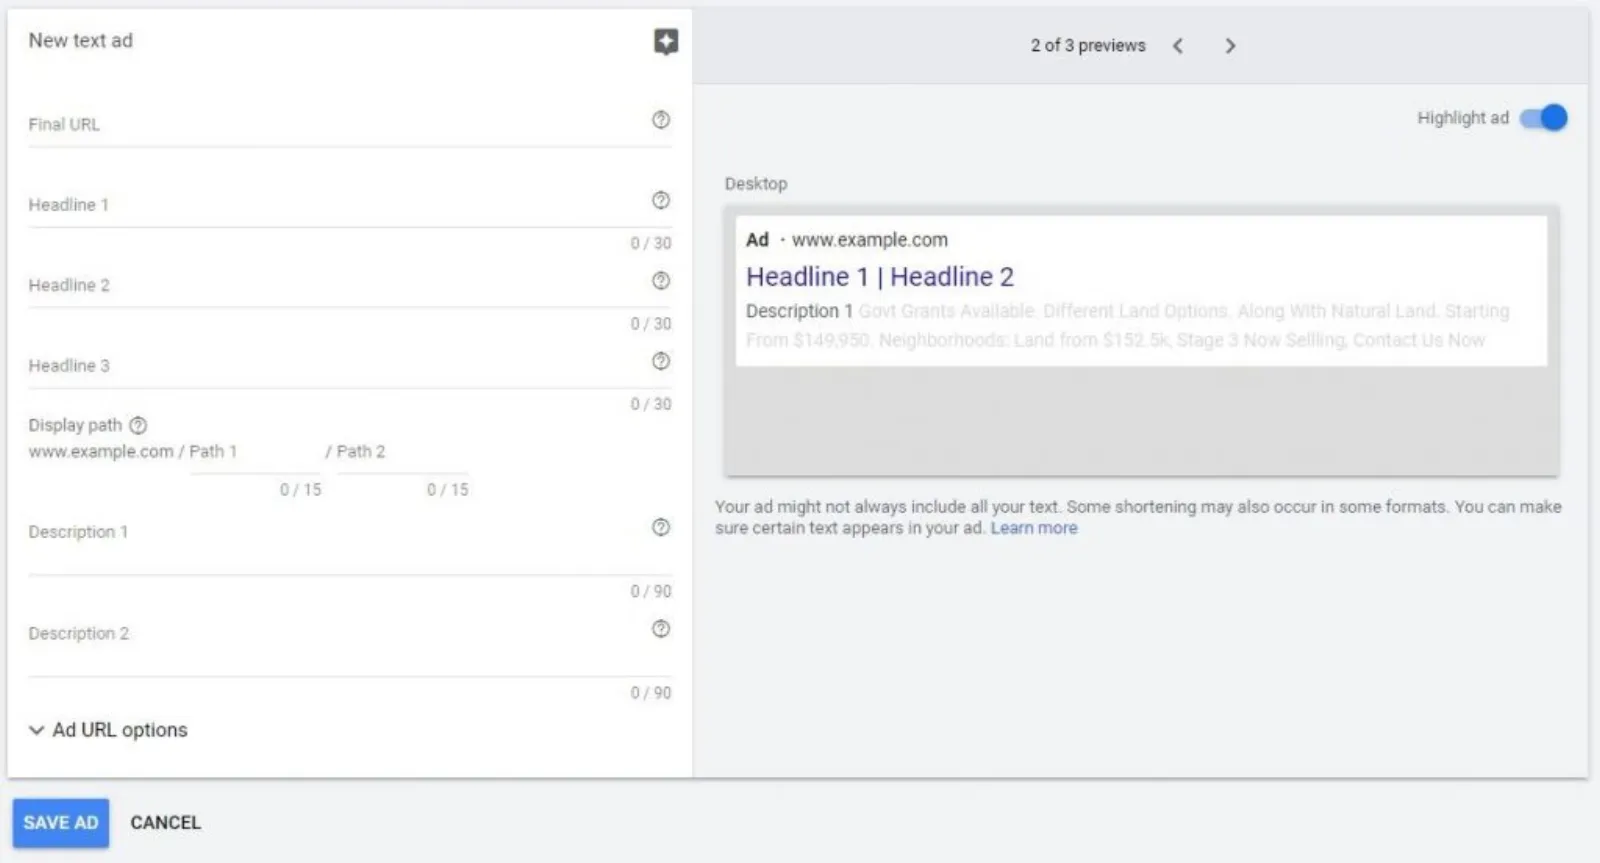Focus the Path 2 field
The height and width of the screenshot is (863, 1600).
pos(402,452)
